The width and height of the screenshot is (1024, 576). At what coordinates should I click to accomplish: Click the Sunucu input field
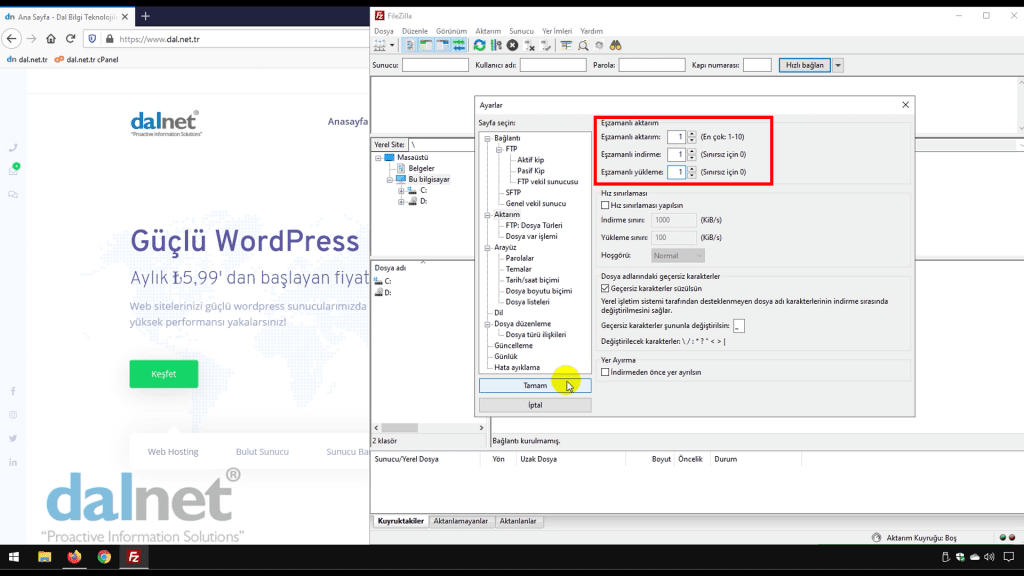tap(436, 65)
